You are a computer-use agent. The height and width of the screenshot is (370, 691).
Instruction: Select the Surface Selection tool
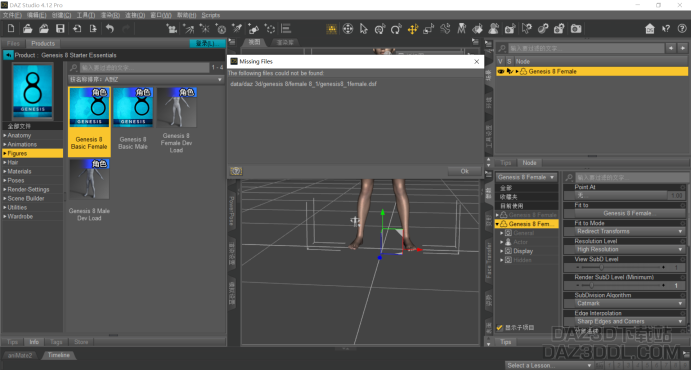click(x=478, y=29)
